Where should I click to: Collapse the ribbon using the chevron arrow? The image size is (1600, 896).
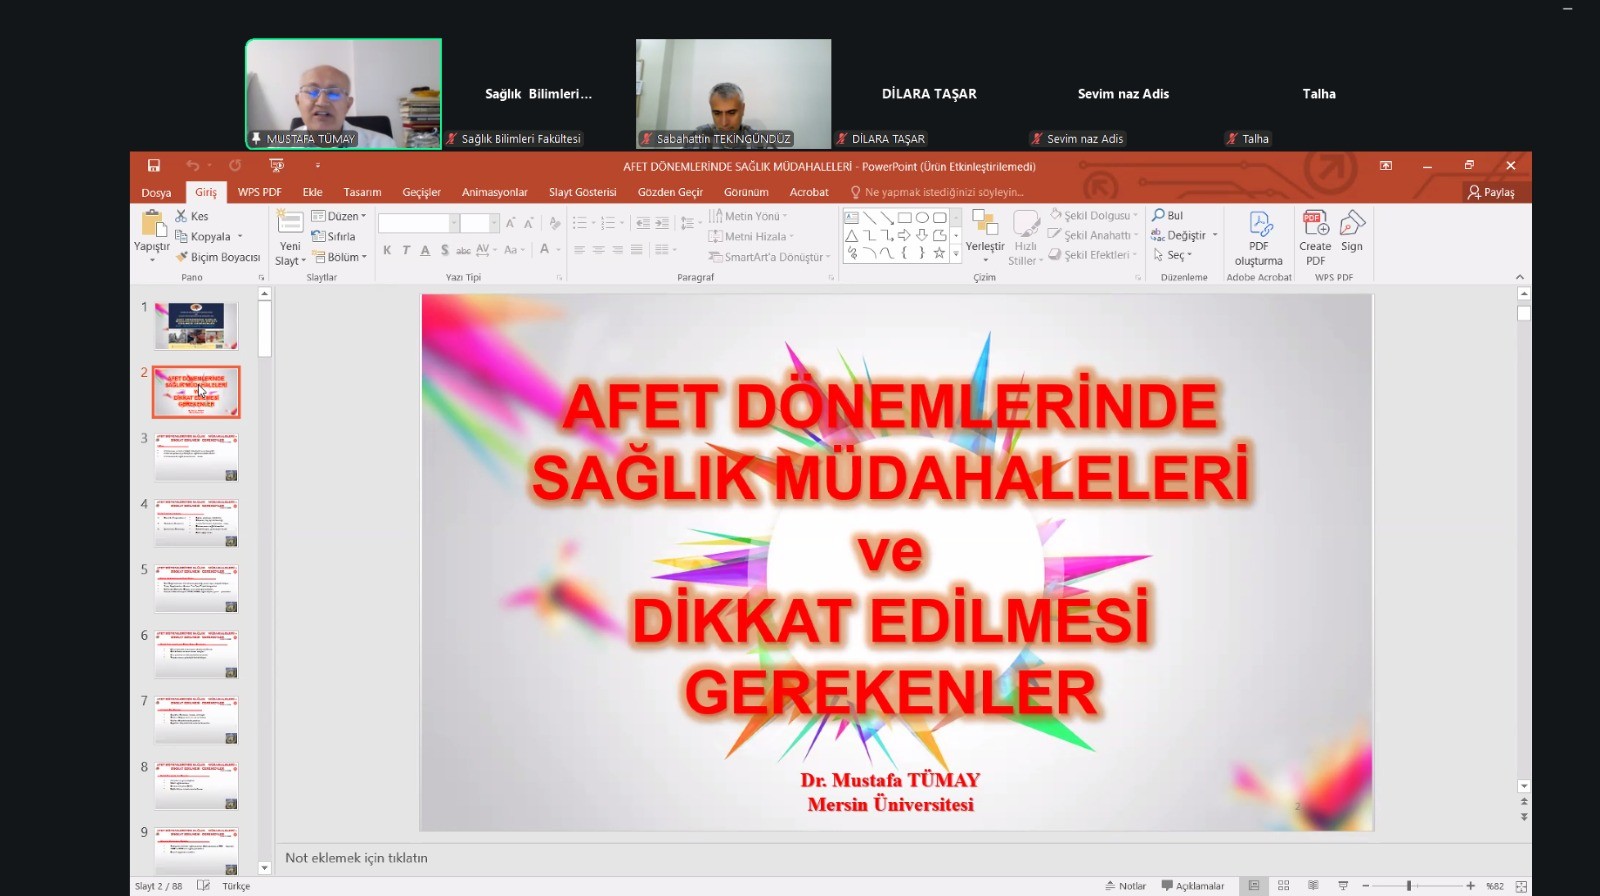pyautogui.click(x=1520, y=277)
